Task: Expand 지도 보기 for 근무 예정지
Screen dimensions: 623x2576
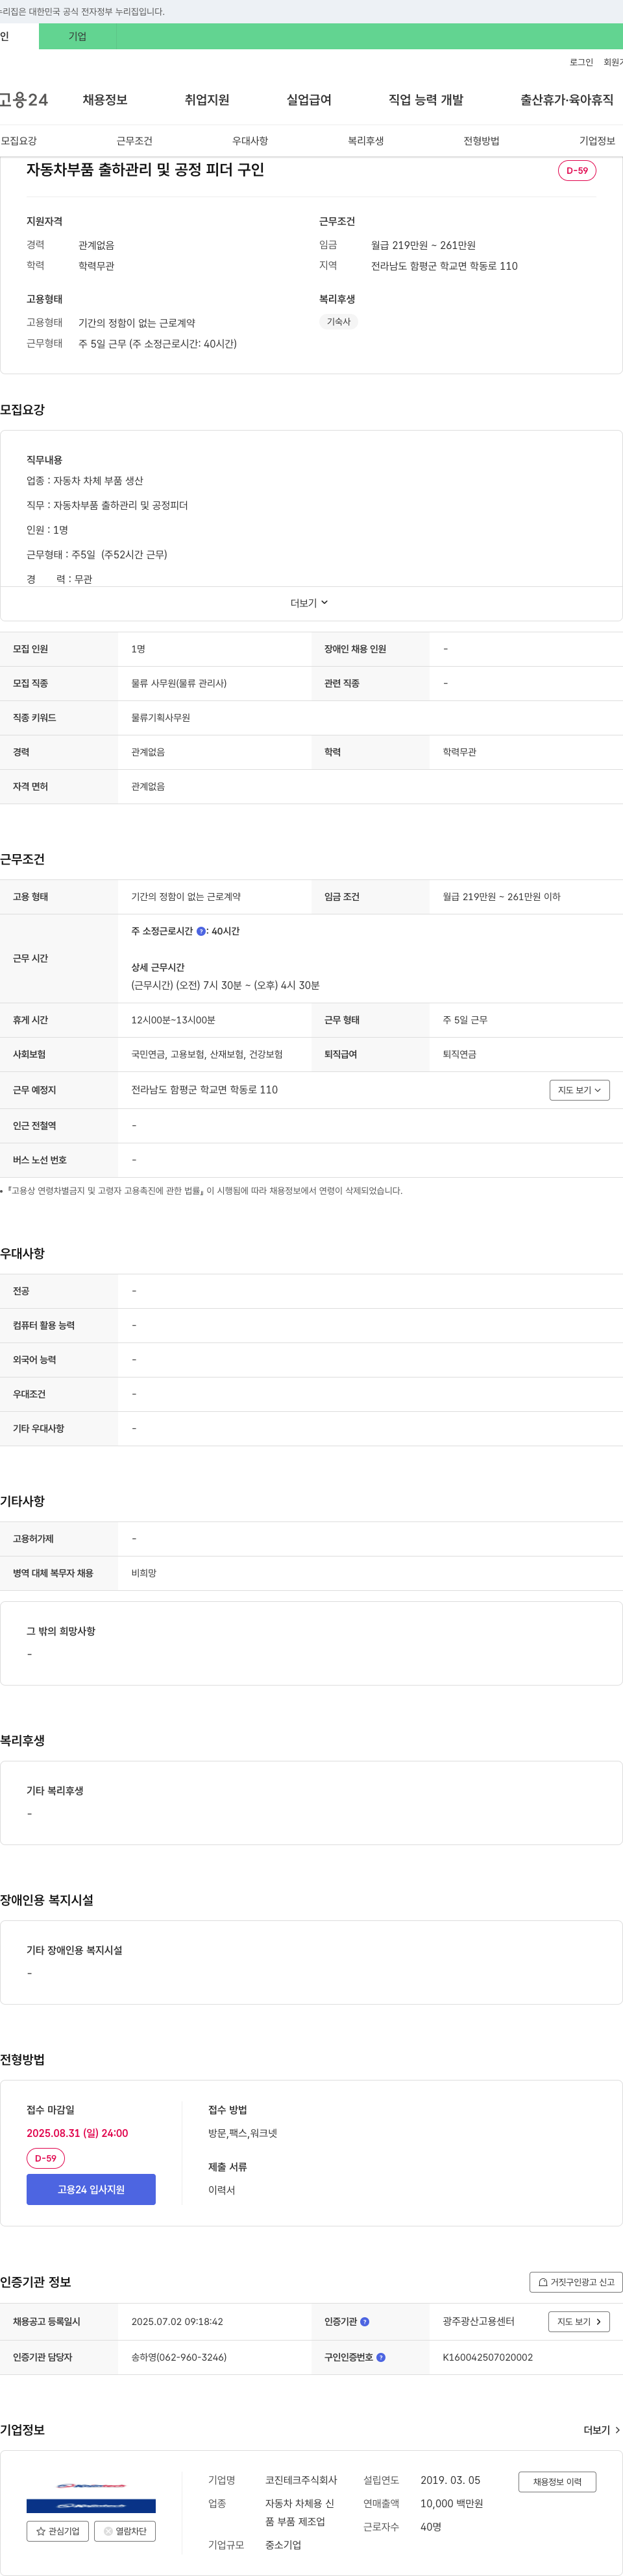Action: (579, 1090)
